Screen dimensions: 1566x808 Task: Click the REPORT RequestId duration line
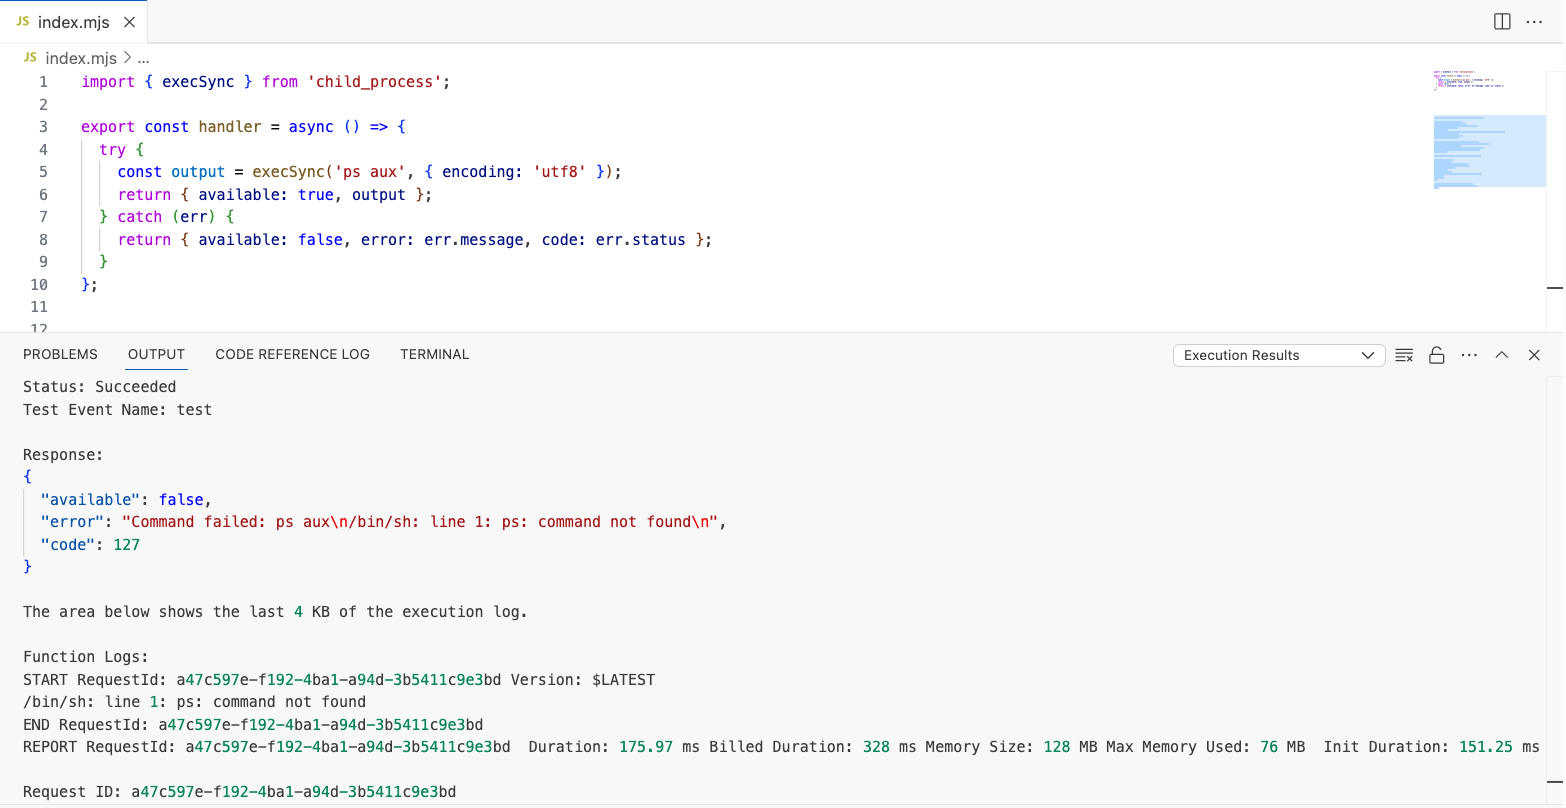click(781, 747)
